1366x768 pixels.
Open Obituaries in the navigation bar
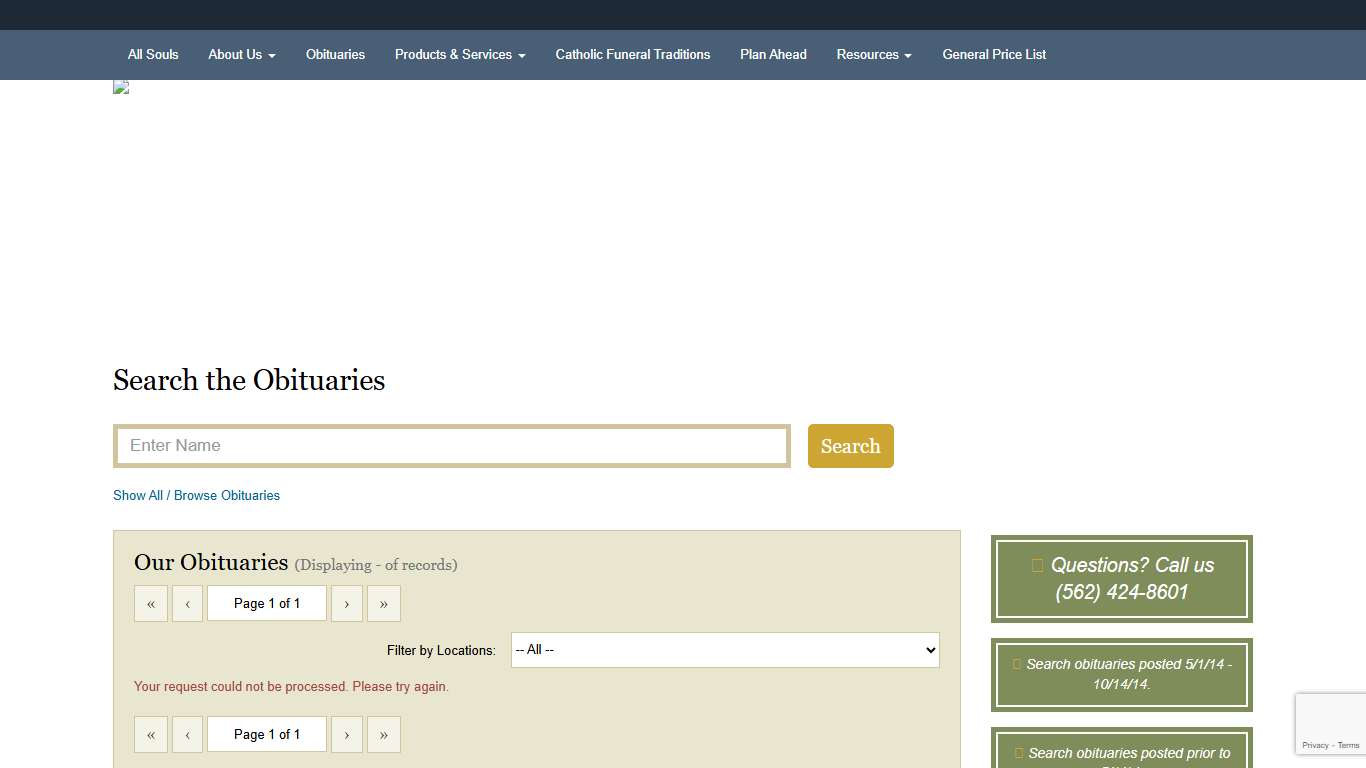coord(335,55)
